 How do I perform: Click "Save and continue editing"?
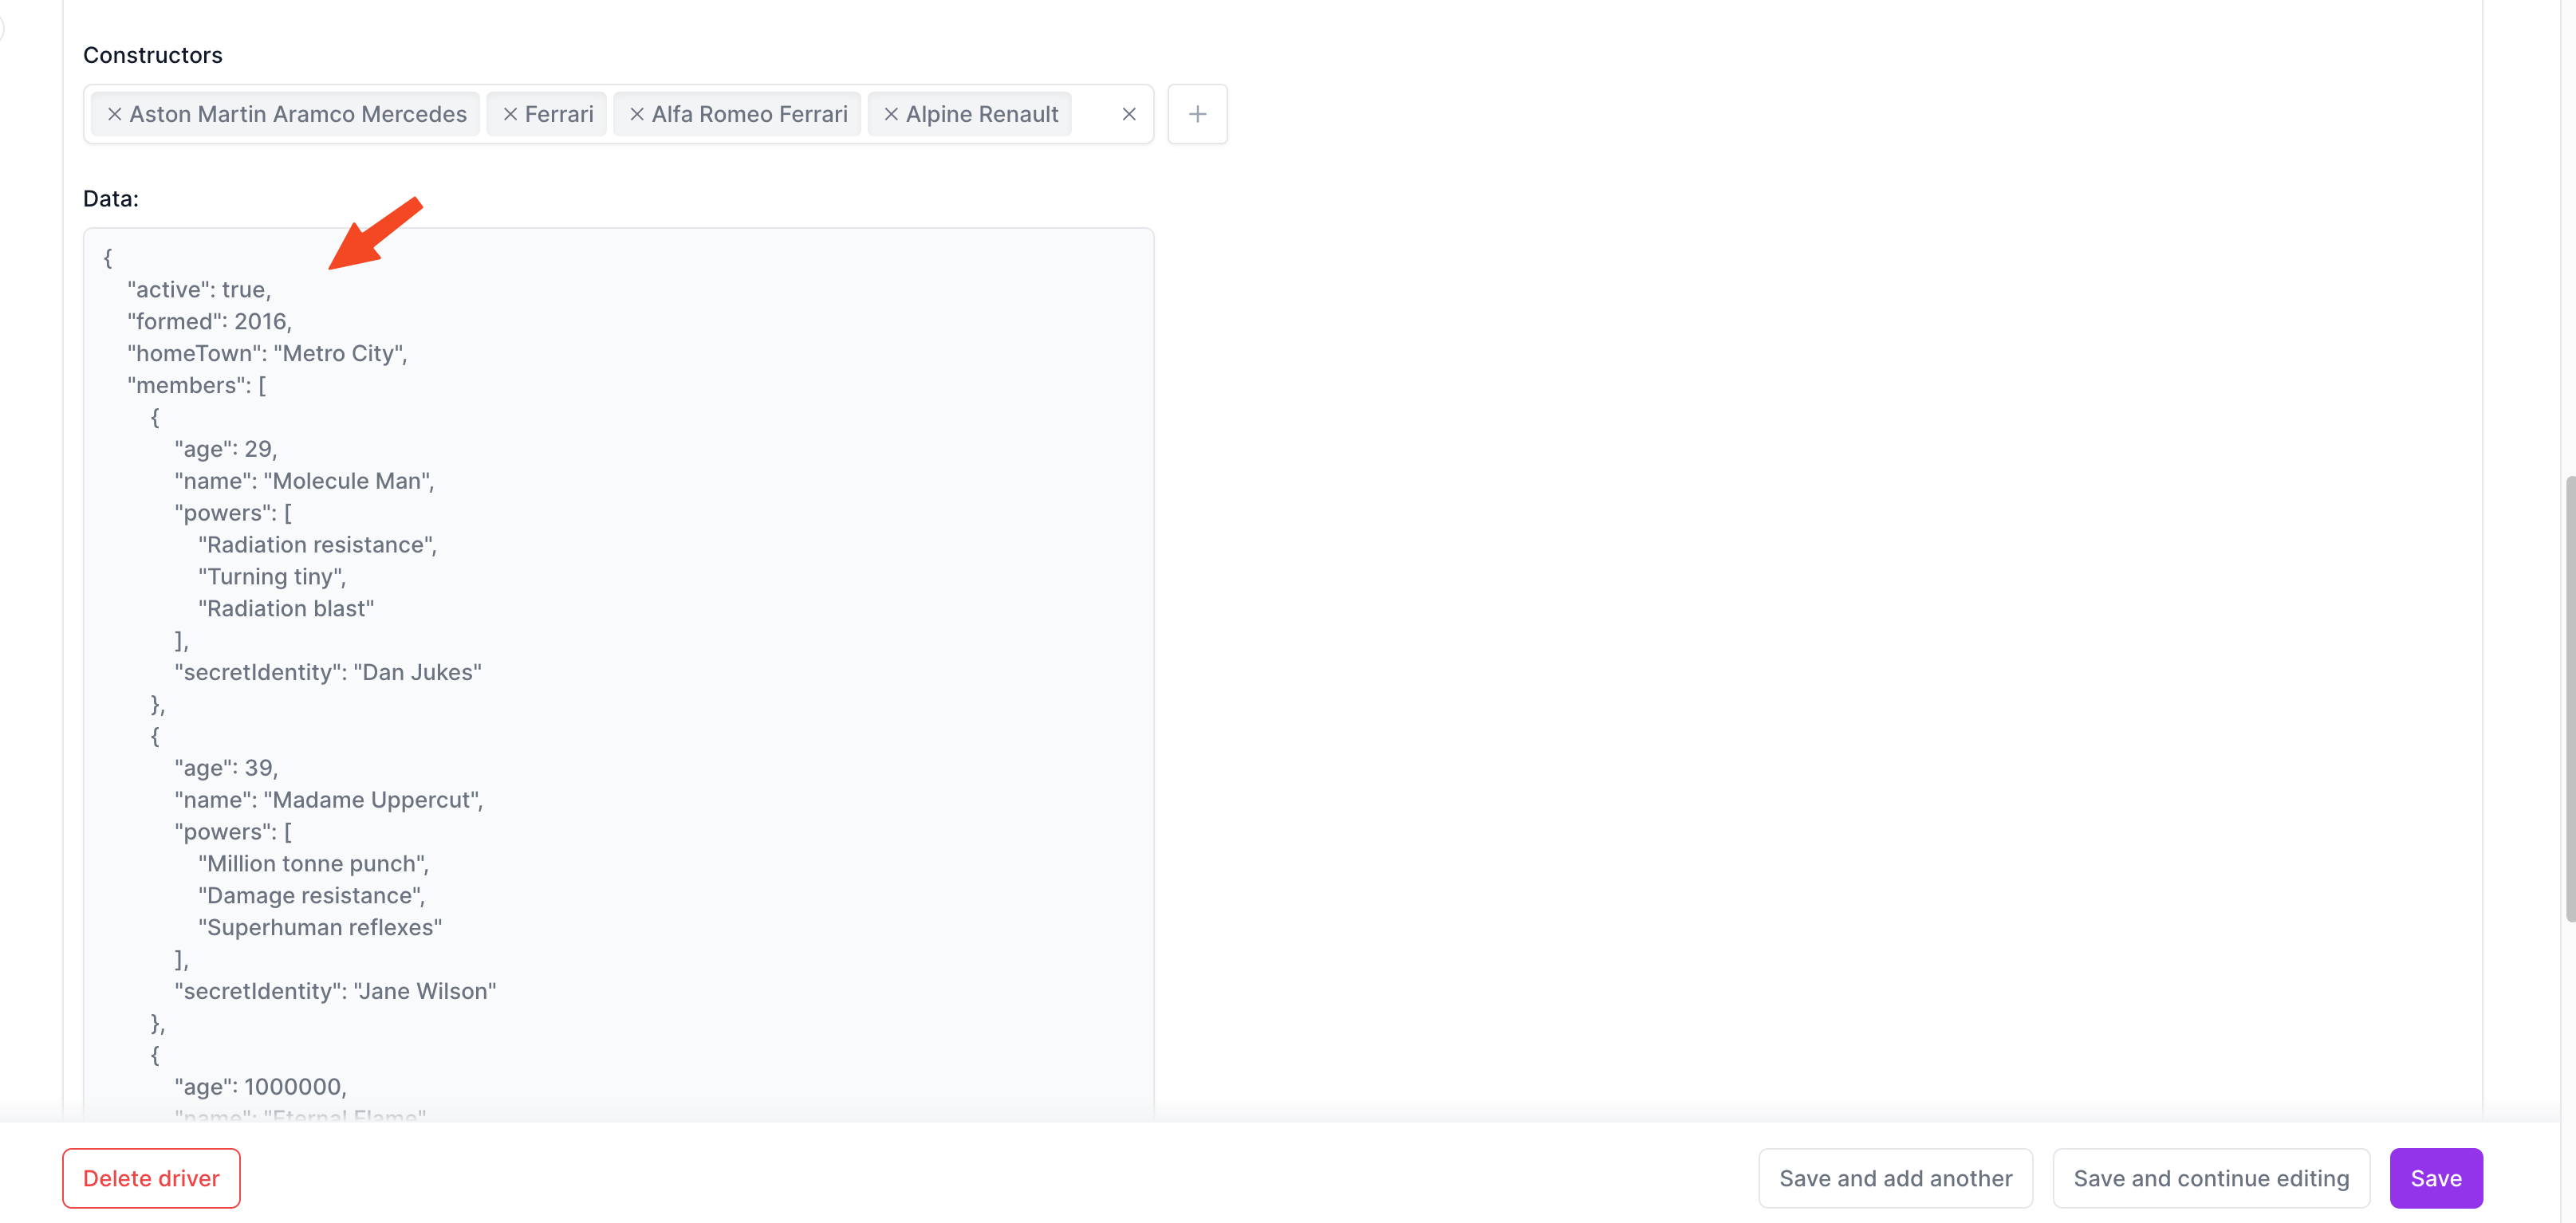point(2211,1178)
